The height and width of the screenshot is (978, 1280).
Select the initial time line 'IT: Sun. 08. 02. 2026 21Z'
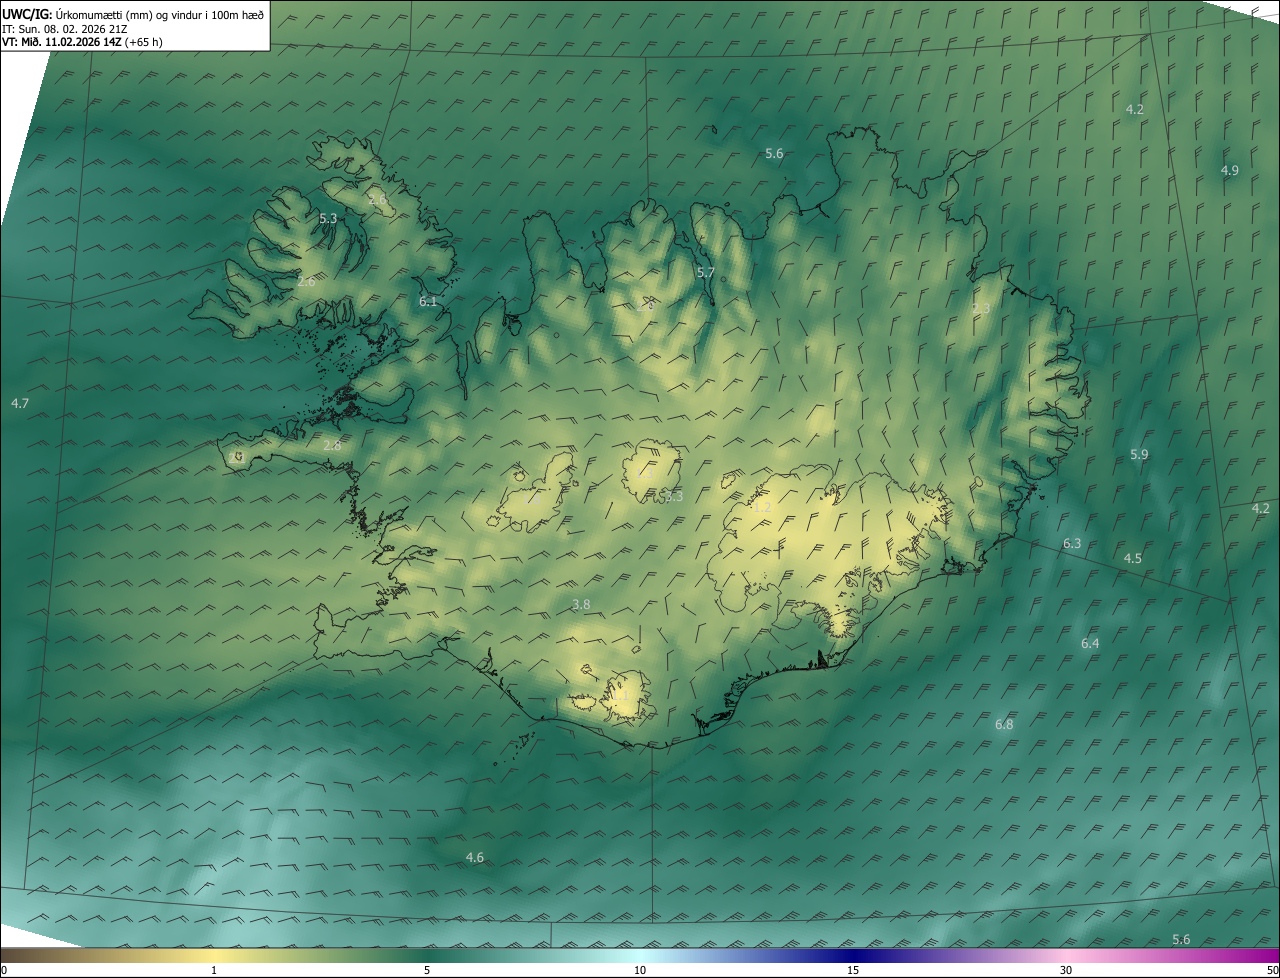click(x=64, y=28)
